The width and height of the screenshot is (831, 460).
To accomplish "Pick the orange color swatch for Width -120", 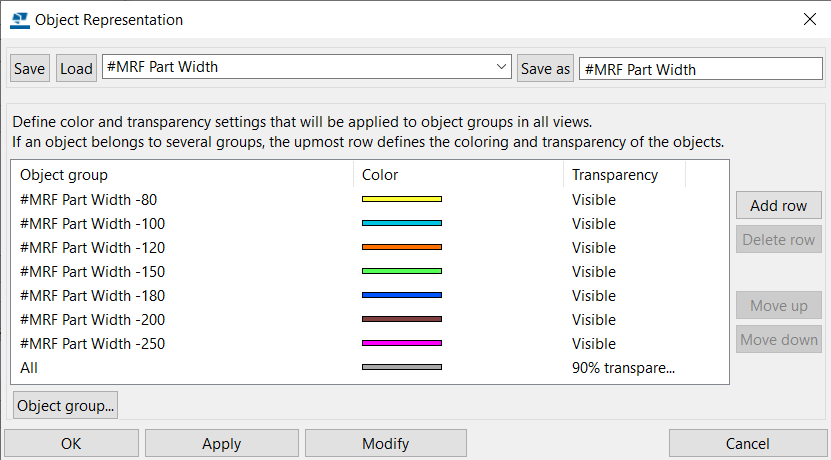I will pyautogui.click(x=402, y=247).
